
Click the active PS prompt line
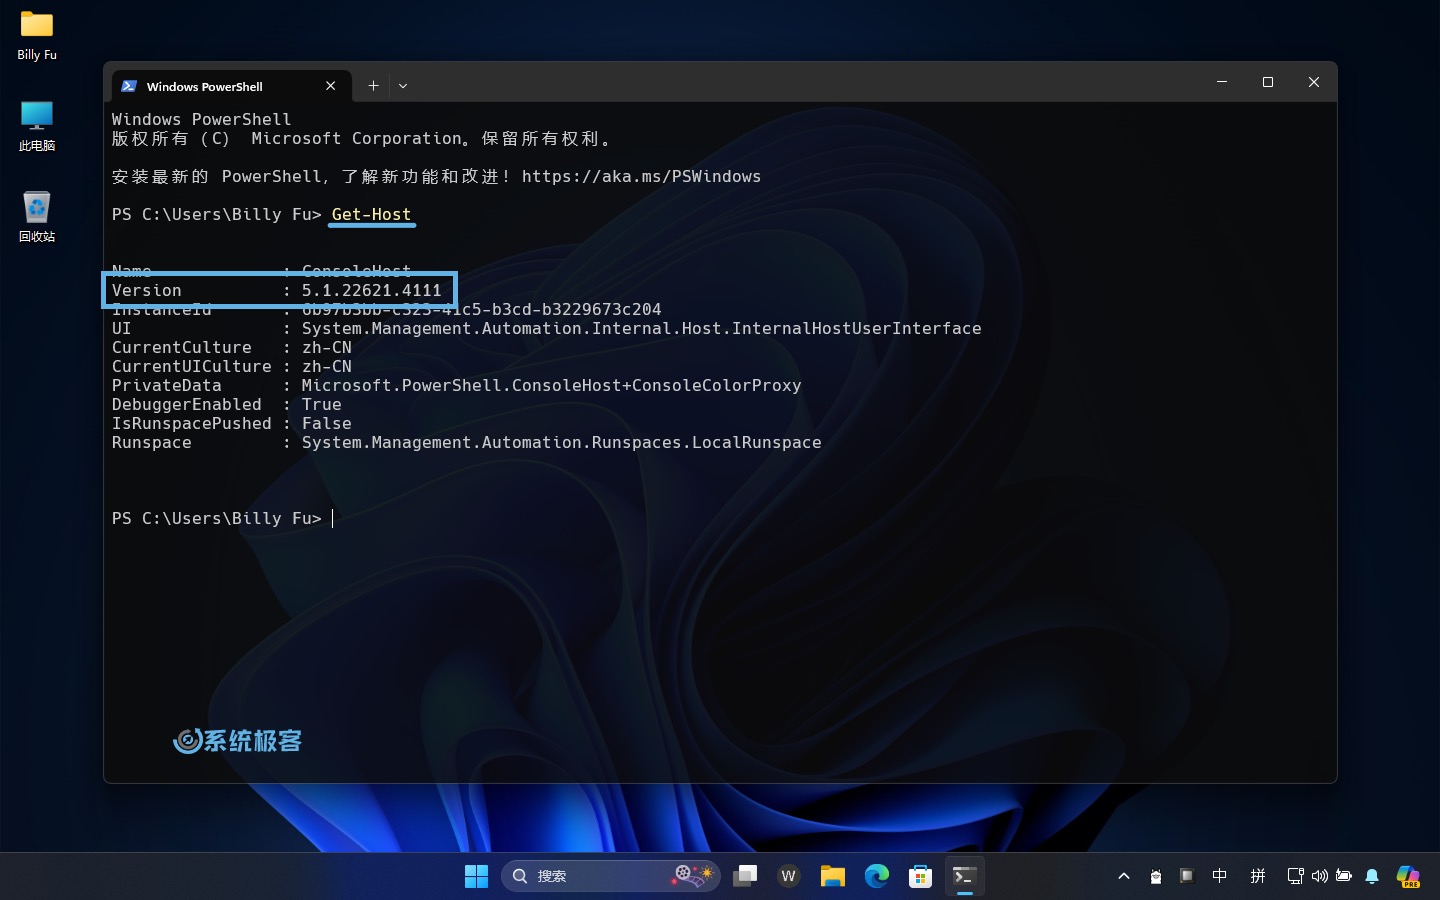[222, 519]
